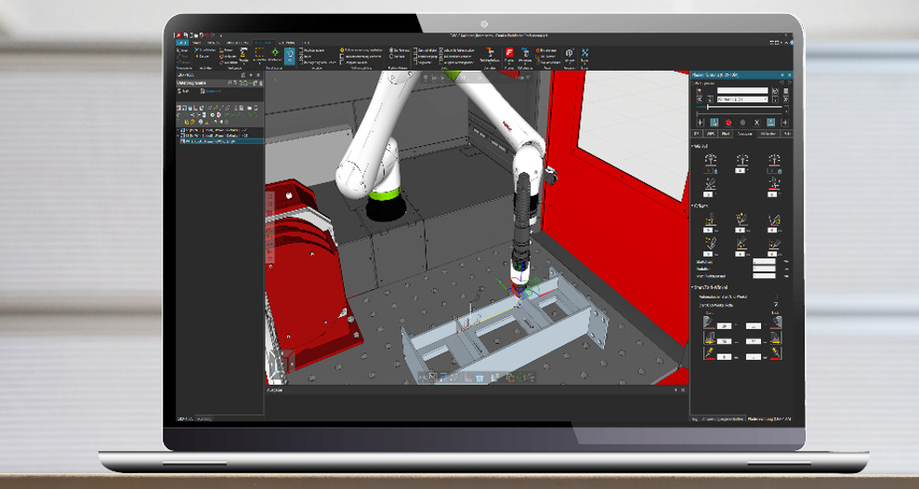Screen dimensions: 919x489
Task: Toggle the lock beside the first torch value
Action: click(717, 171)
